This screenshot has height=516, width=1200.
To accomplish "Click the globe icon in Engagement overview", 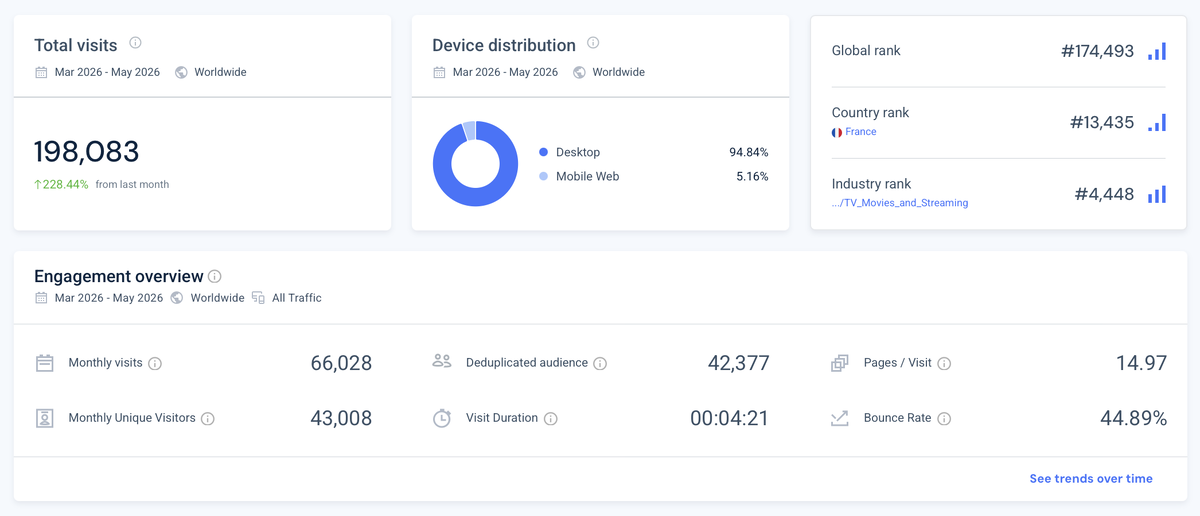I will click(177, 298).
